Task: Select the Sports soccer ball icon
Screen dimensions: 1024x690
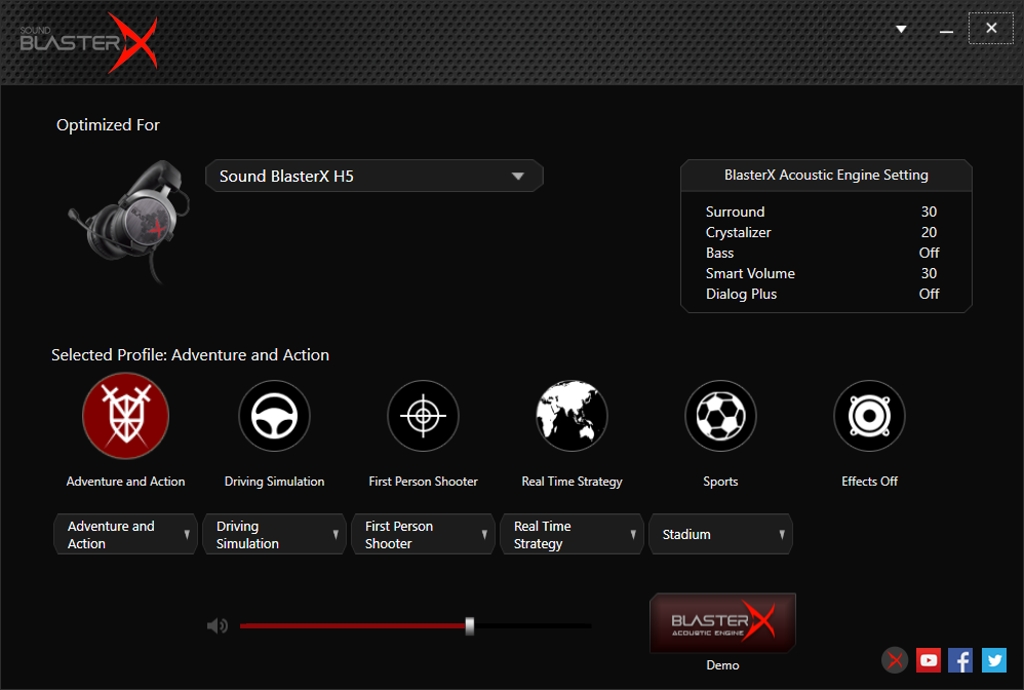Action: (x=720, y=416)
